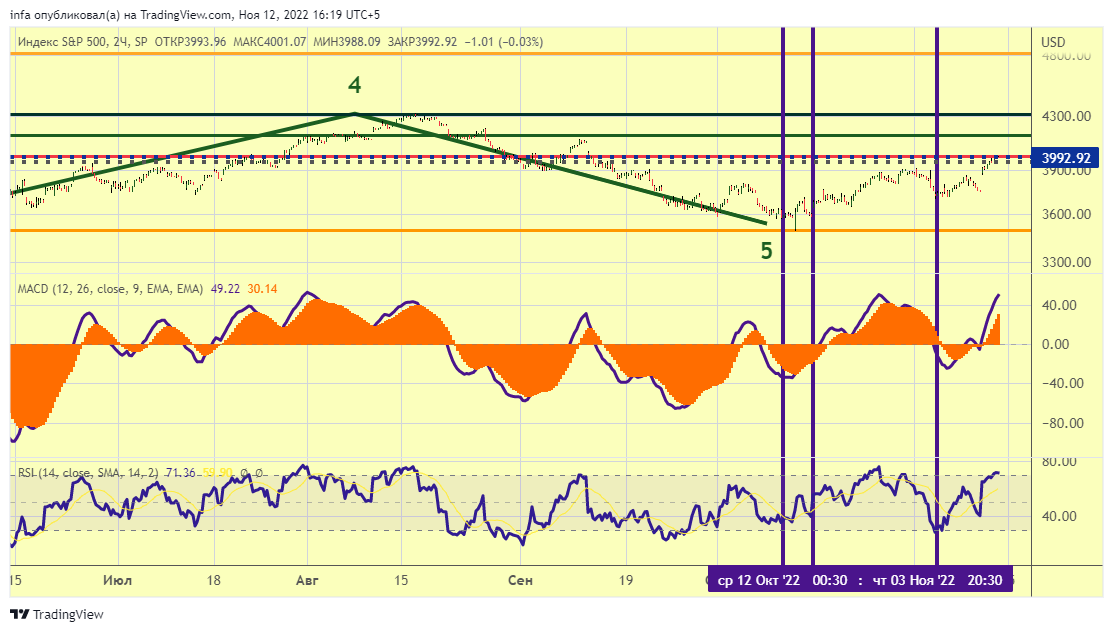Screen dimensions: 1113x632
Task: Click the date label чт 03 Ноя '22
Action: (x=914, y=580)
